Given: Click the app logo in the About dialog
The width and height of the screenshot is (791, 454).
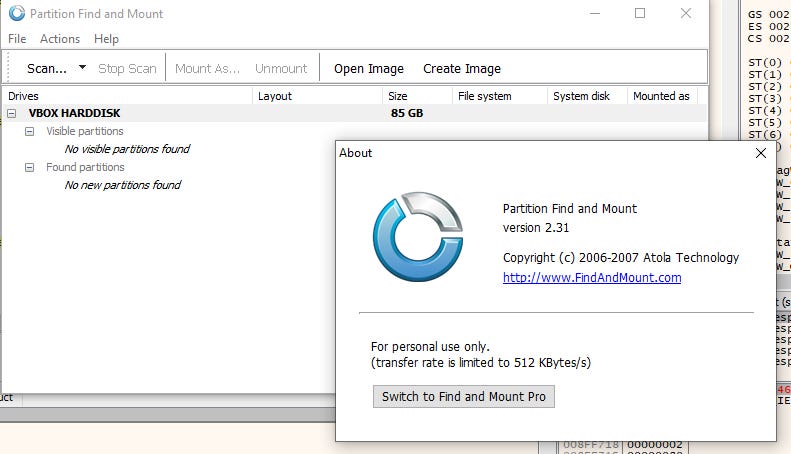Looking at the screenshot, I should [418, 236].
